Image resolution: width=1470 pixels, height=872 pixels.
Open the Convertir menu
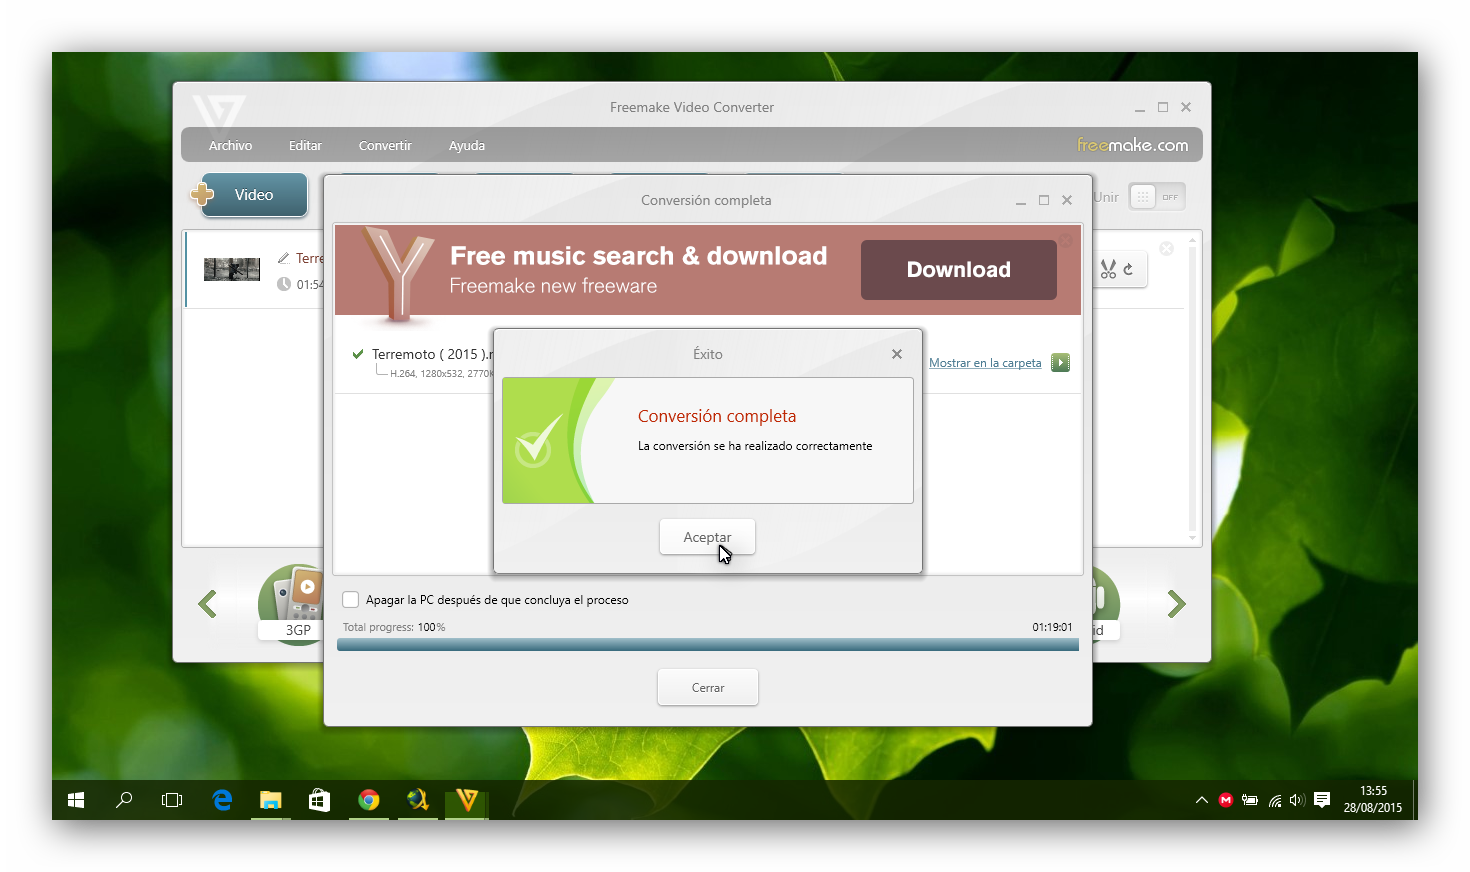(385, 146)
